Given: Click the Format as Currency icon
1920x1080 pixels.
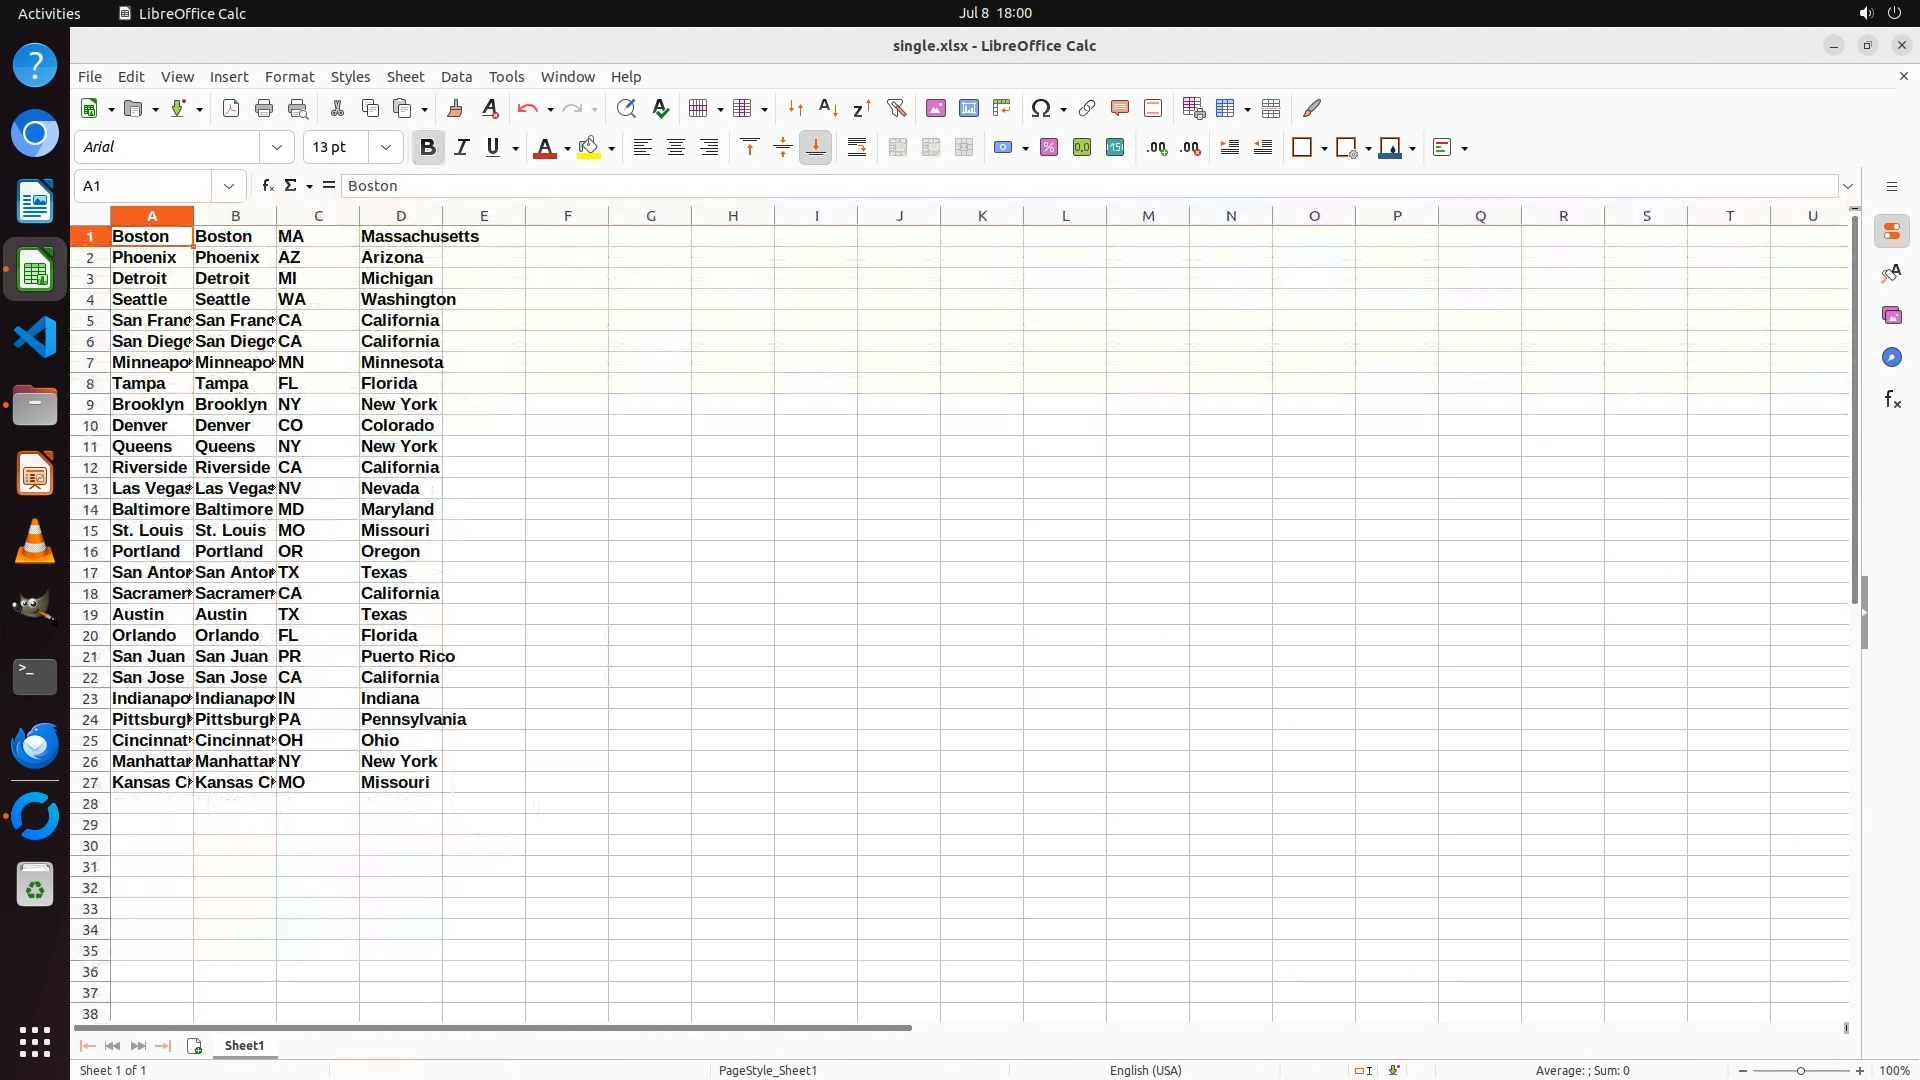Looking at the screenshot, I should 1003,148.
